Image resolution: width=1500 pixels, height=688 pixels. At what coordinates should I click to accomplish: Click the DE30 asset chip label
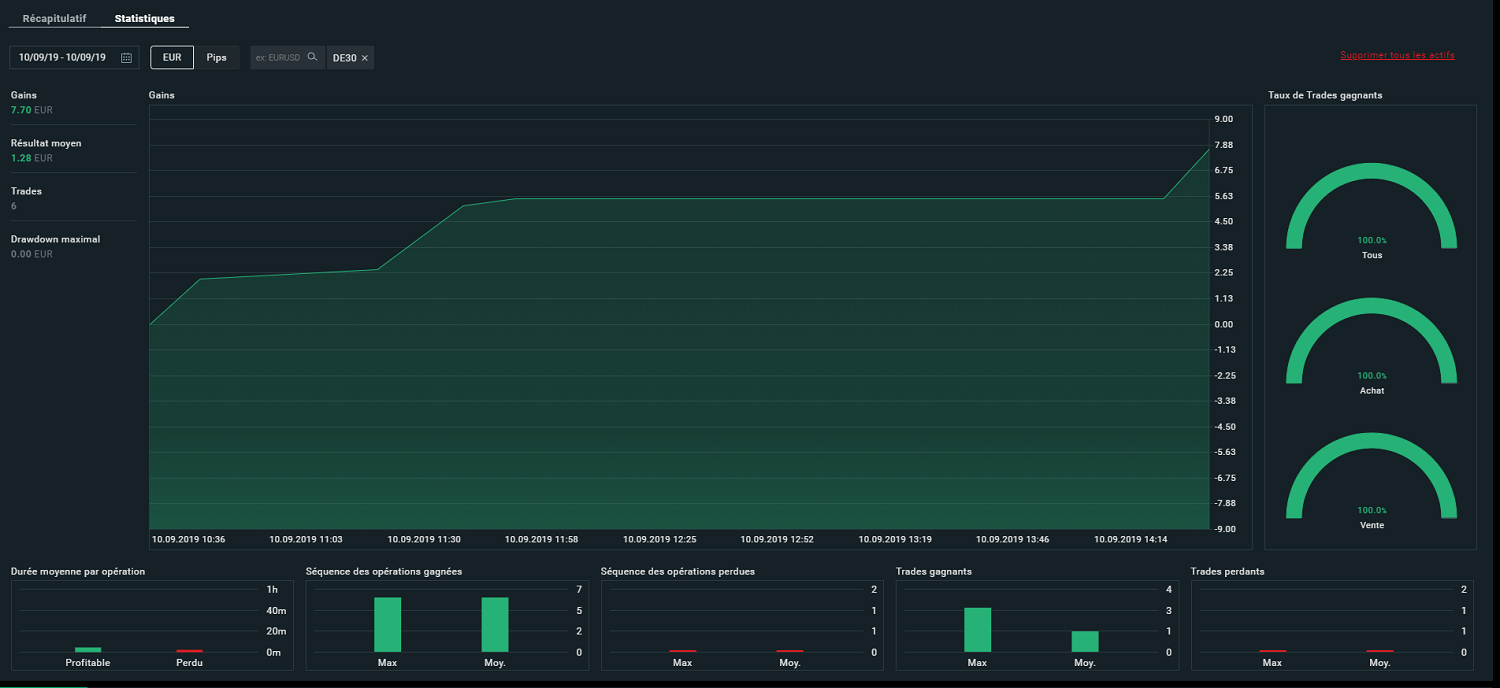(344, 58)
